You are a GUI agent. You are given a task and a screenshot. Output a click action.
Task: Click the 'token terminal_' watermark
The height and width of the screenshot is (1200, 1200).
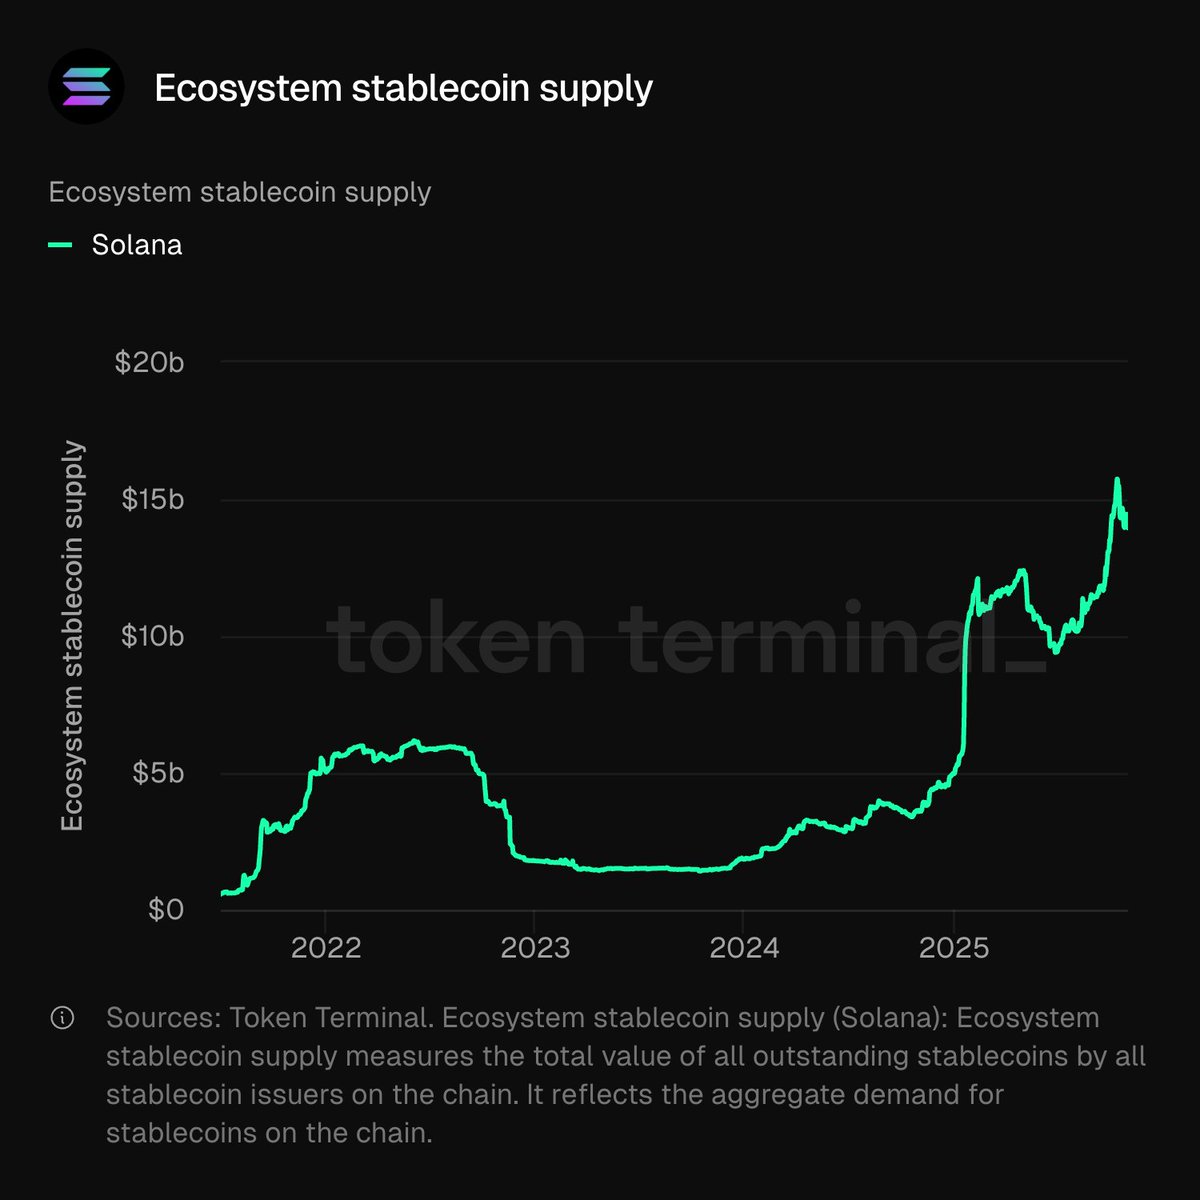coord(686,637)
